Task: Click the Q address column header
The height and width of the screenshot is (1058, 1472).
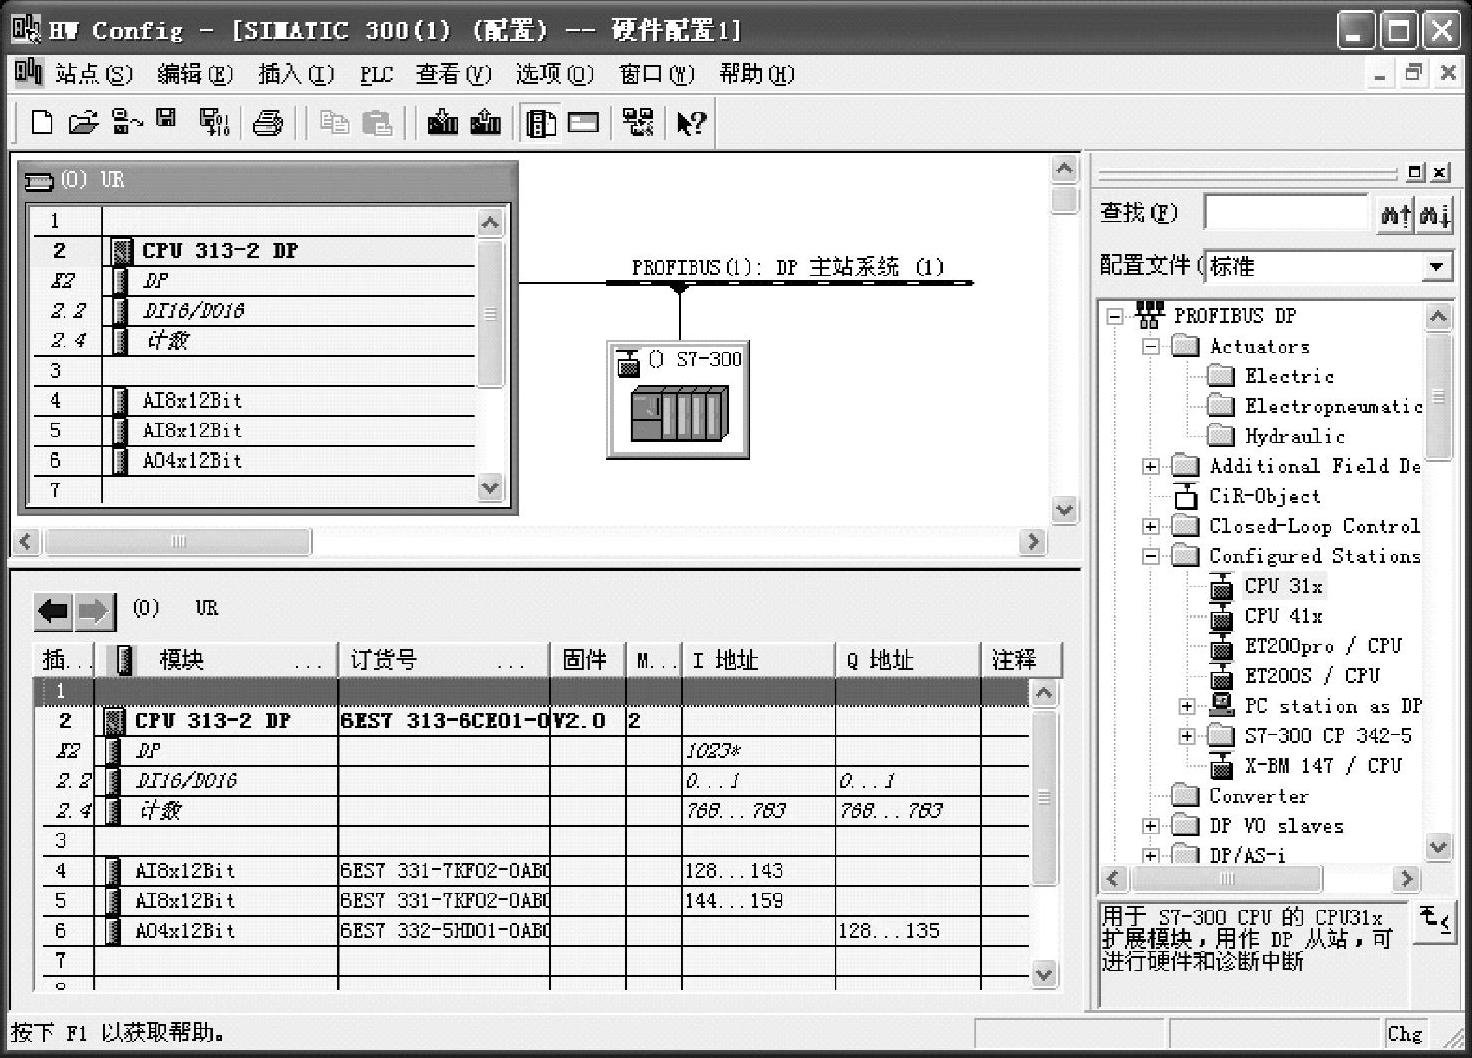Action: (x=907, y=660)
